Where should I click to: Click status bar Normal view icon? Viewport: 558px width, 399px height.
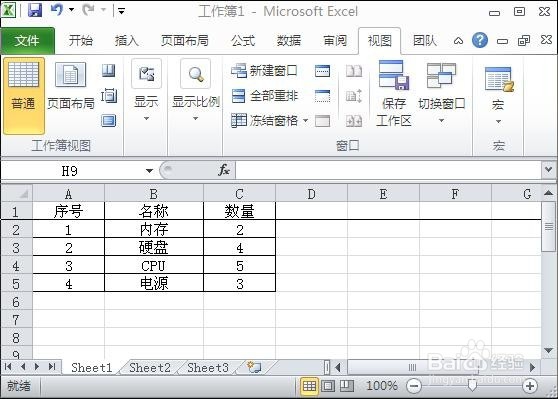pos(309,386)
